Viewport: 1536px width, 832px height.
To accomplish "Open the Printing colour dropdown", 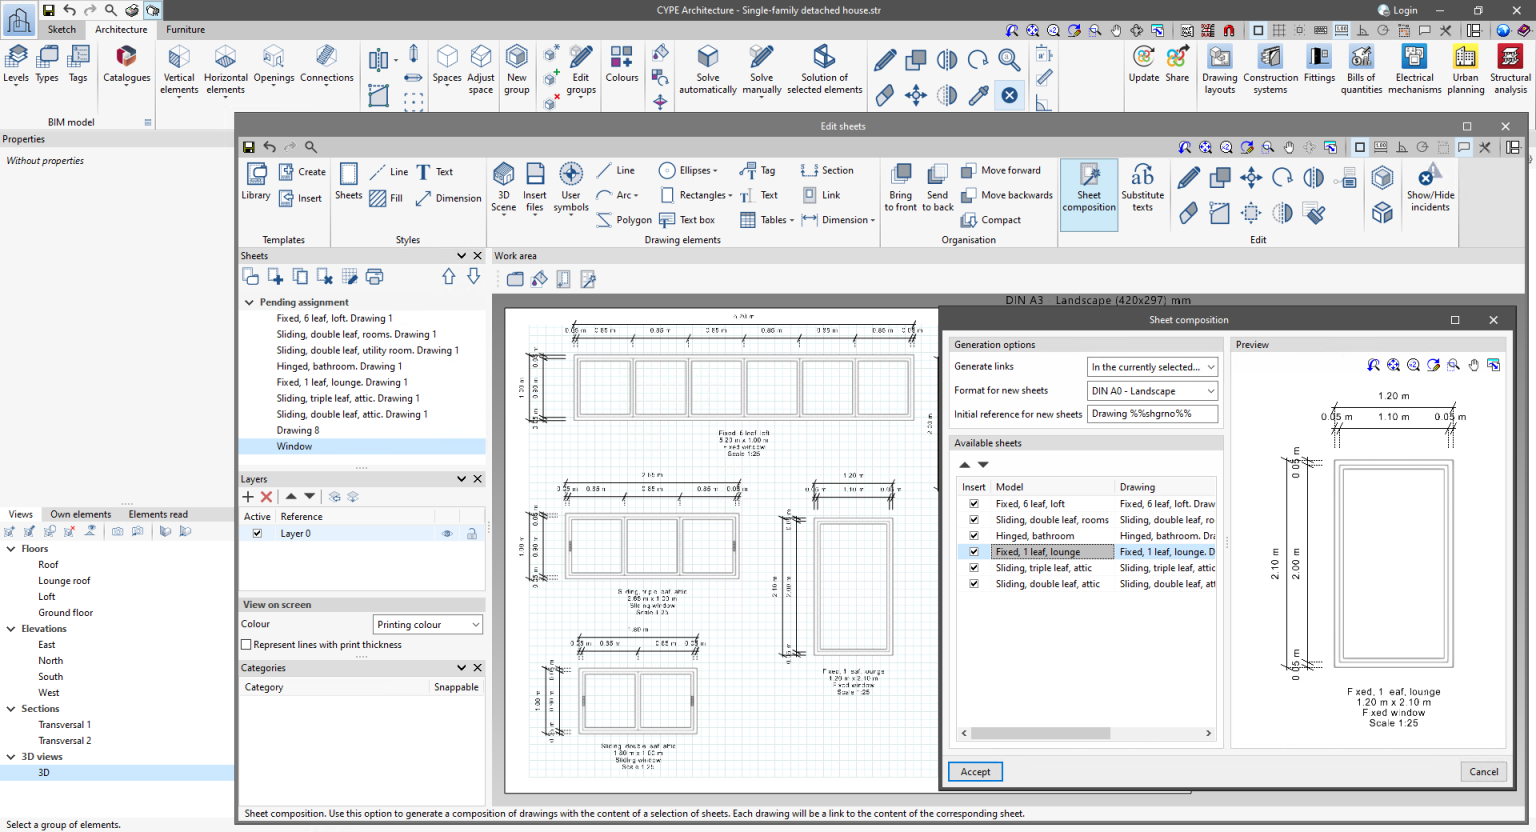I will click(x=428, y=625).
